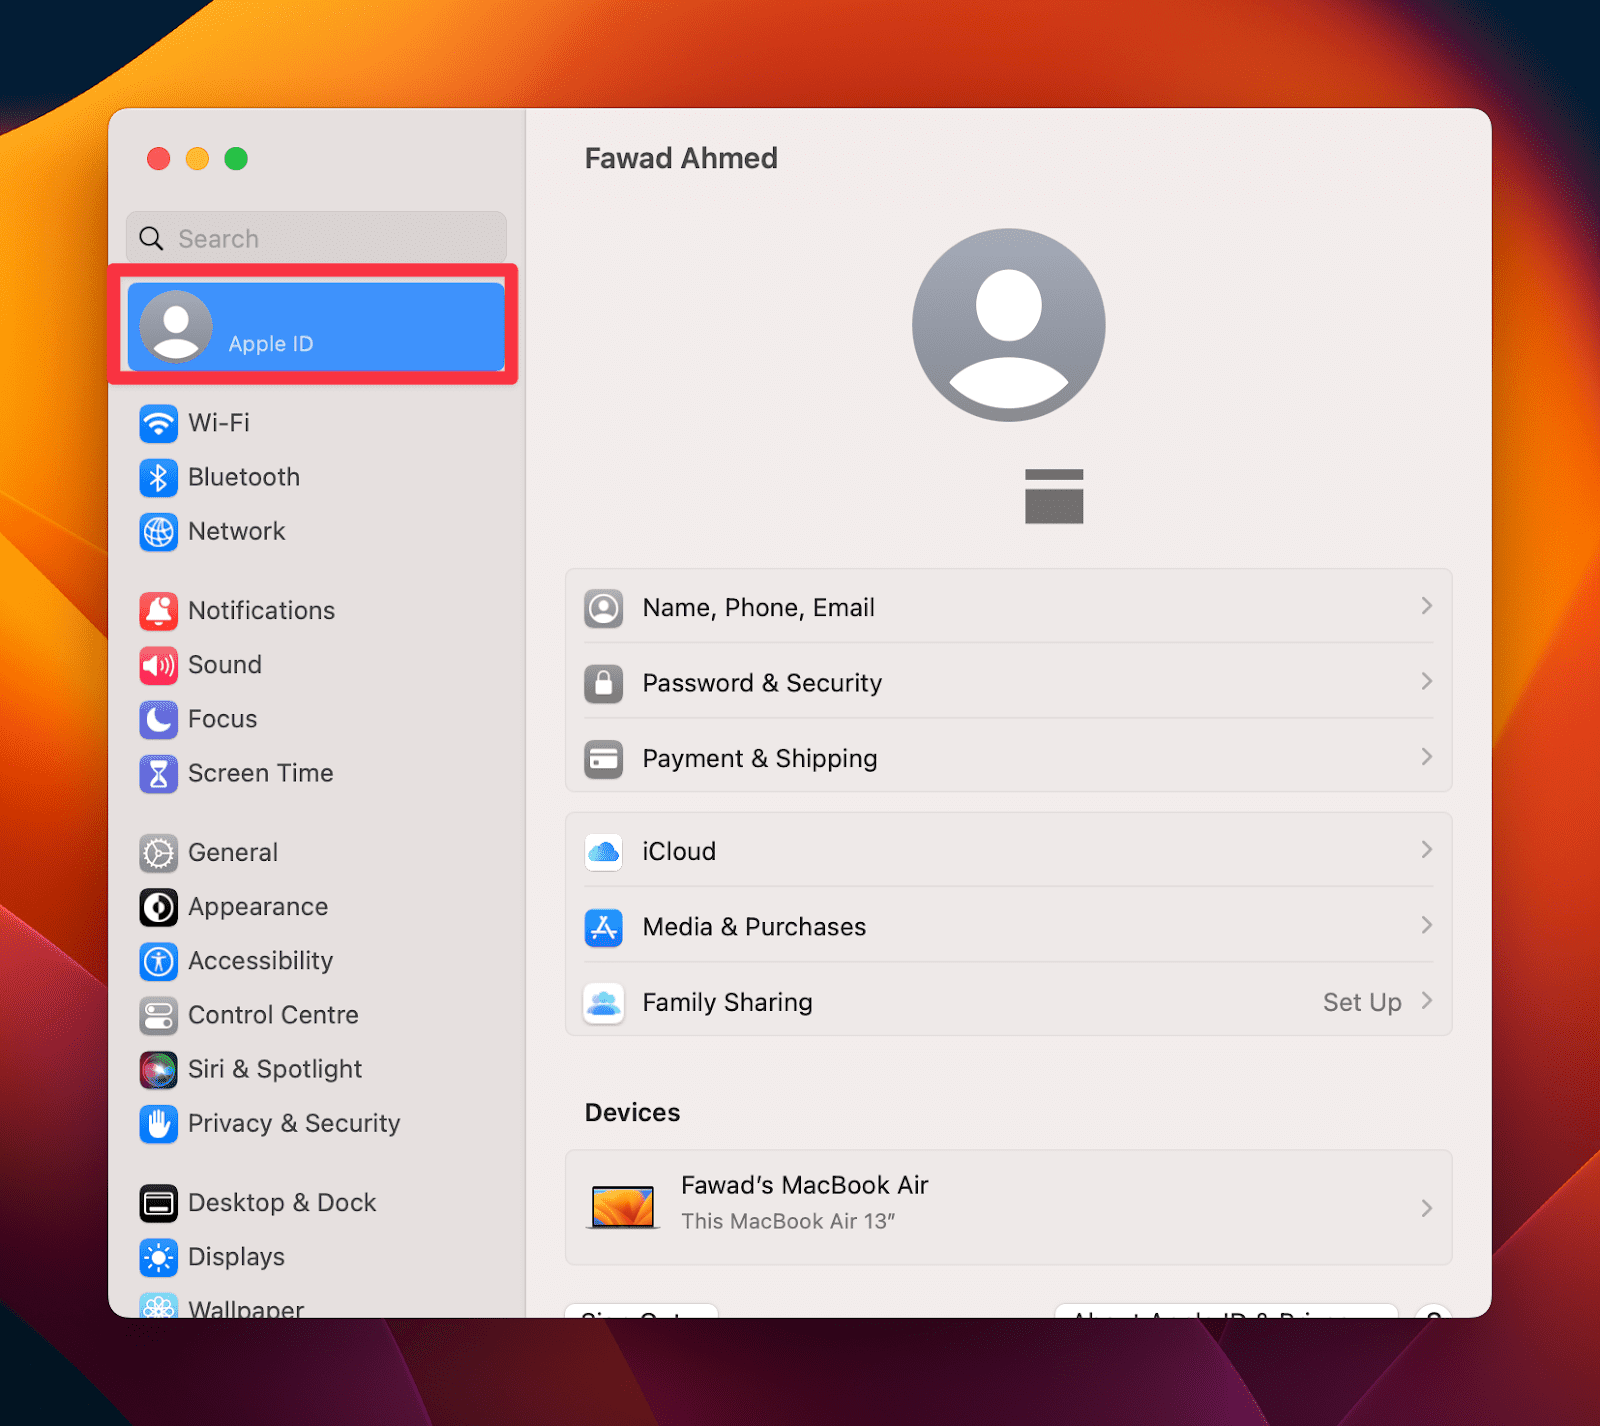This screenshot has width=1600, height=1426.
Task: Expand the iCloud row chevron
Action: (1426, 850)
